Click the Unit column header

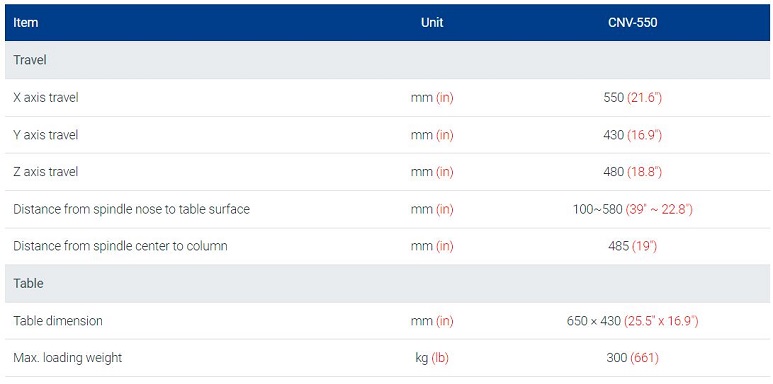point(432,23)
